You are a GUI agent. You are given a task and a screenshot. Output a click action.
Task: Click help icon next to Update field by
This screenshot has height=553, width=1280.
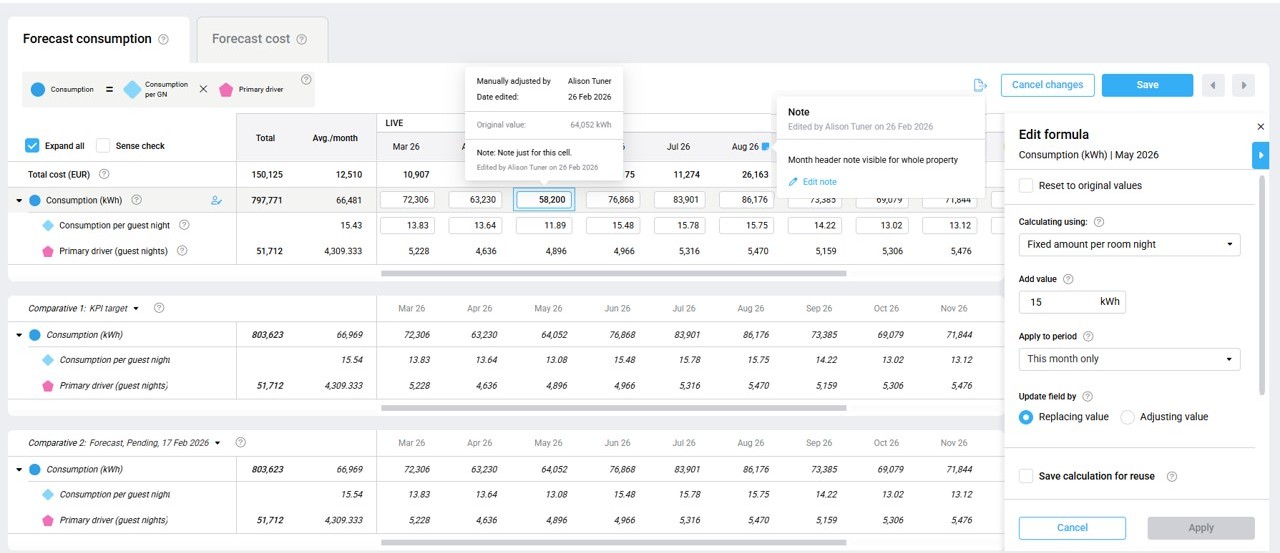(1087, 397)
